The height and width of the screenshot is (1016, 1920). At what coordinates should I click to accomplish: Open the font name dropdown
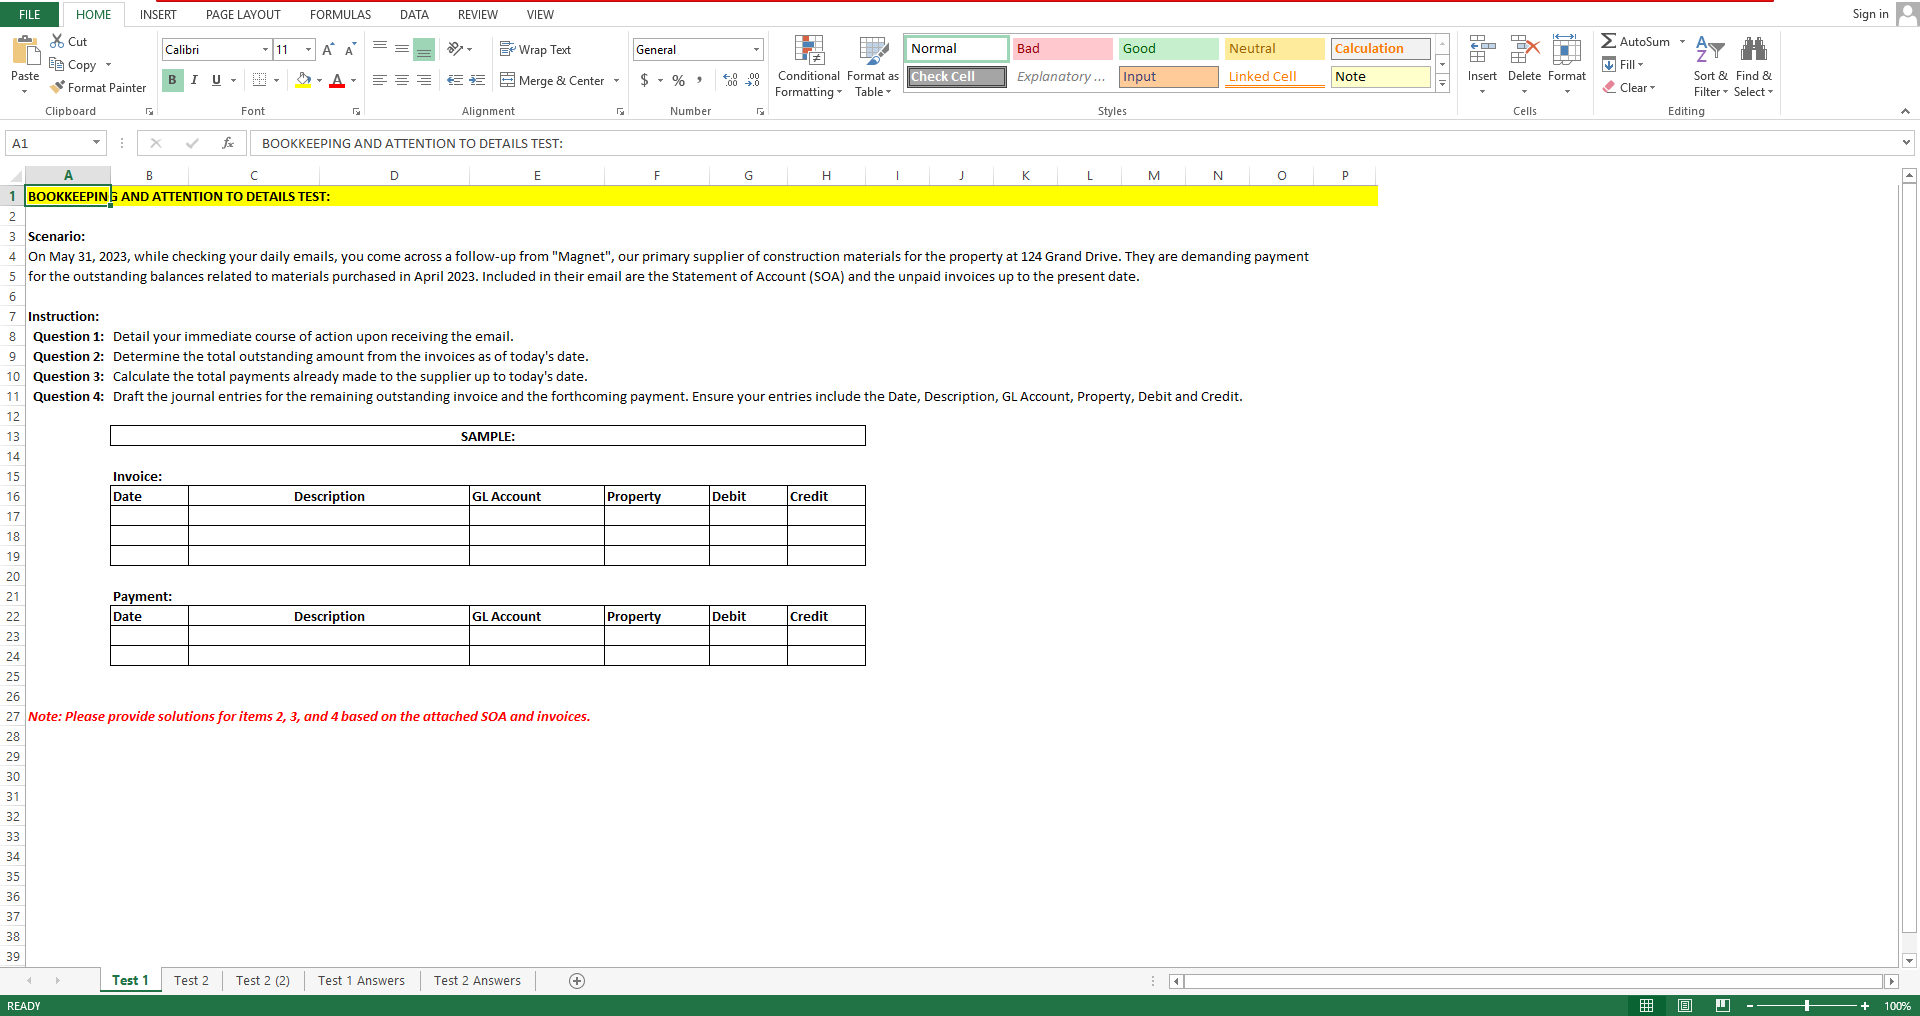264,49
